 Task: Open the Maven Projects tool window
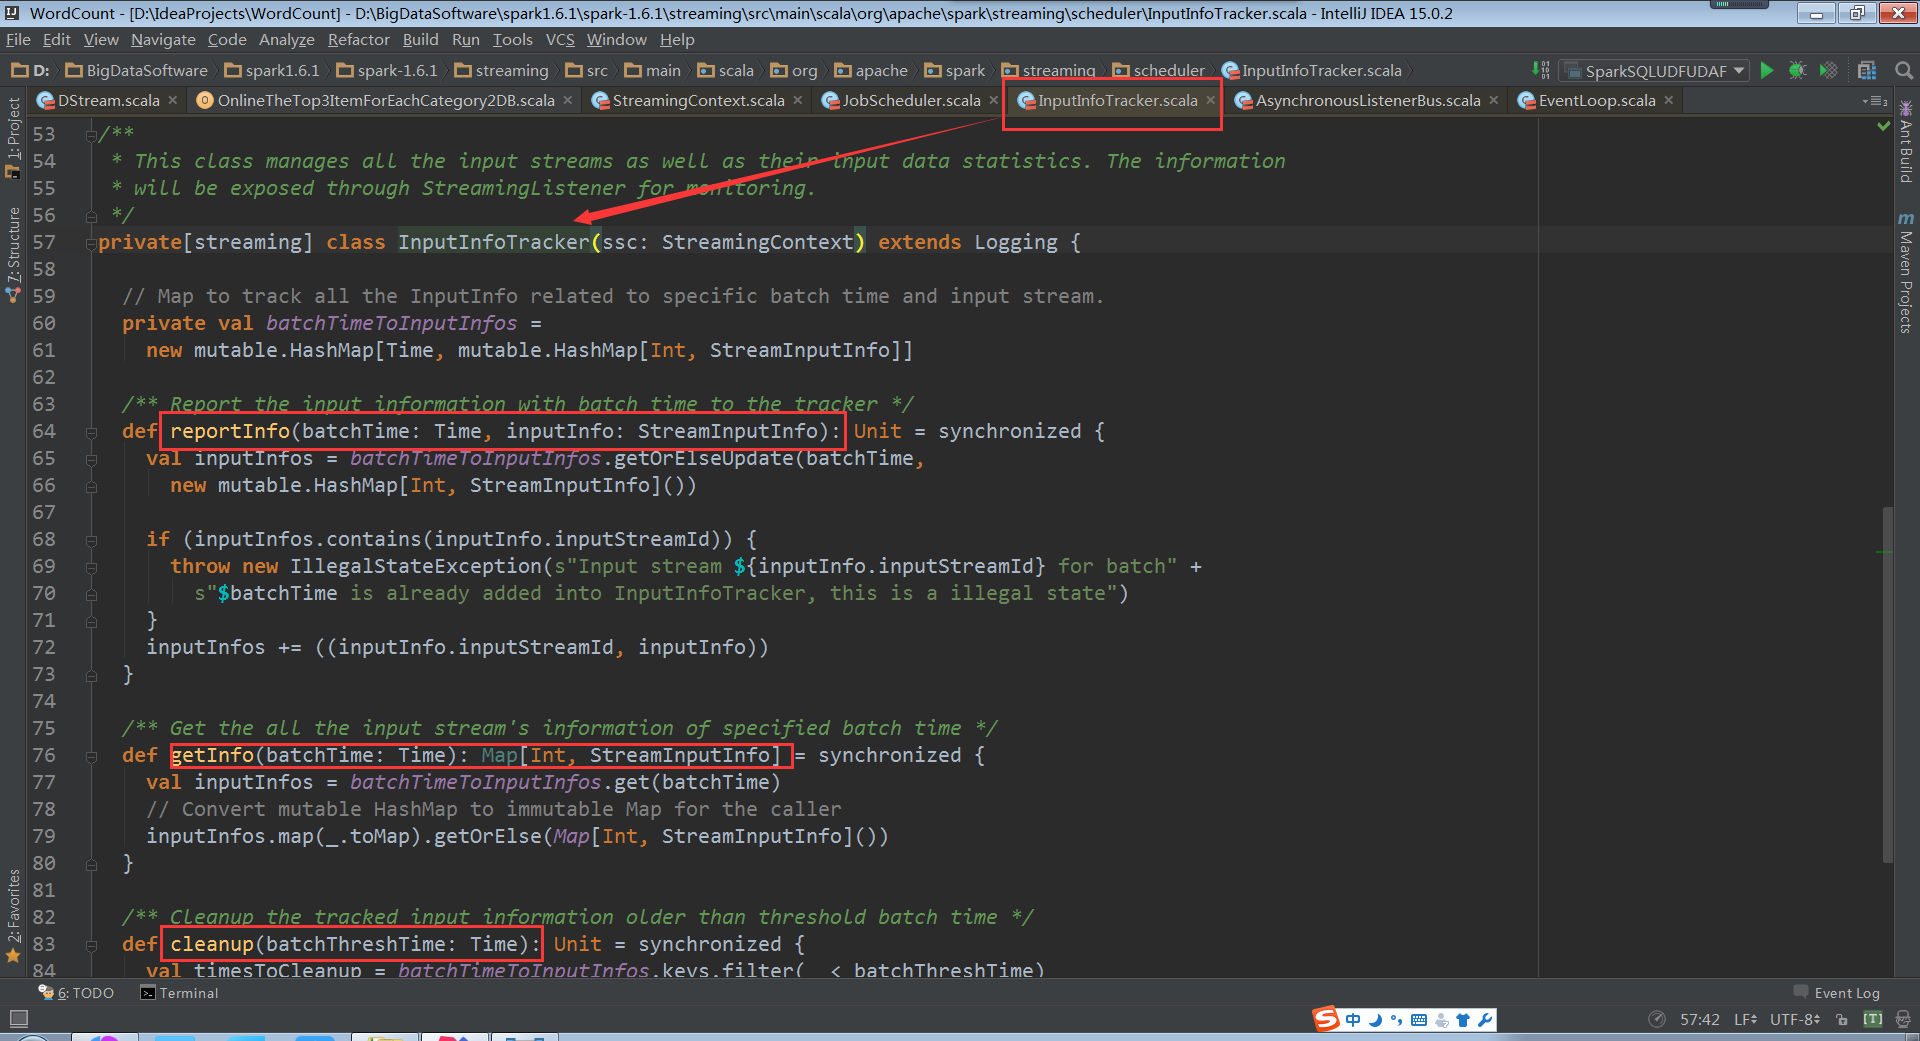[1905, 274]
